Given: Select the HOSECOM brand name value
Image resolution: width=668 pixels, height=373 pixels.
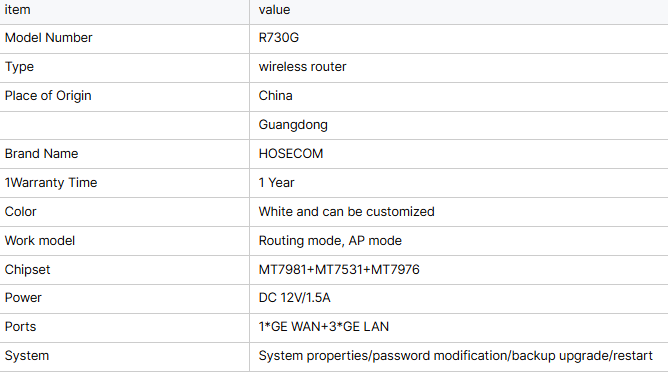Looking at the screenshot, I should click(x=291, y=154).
